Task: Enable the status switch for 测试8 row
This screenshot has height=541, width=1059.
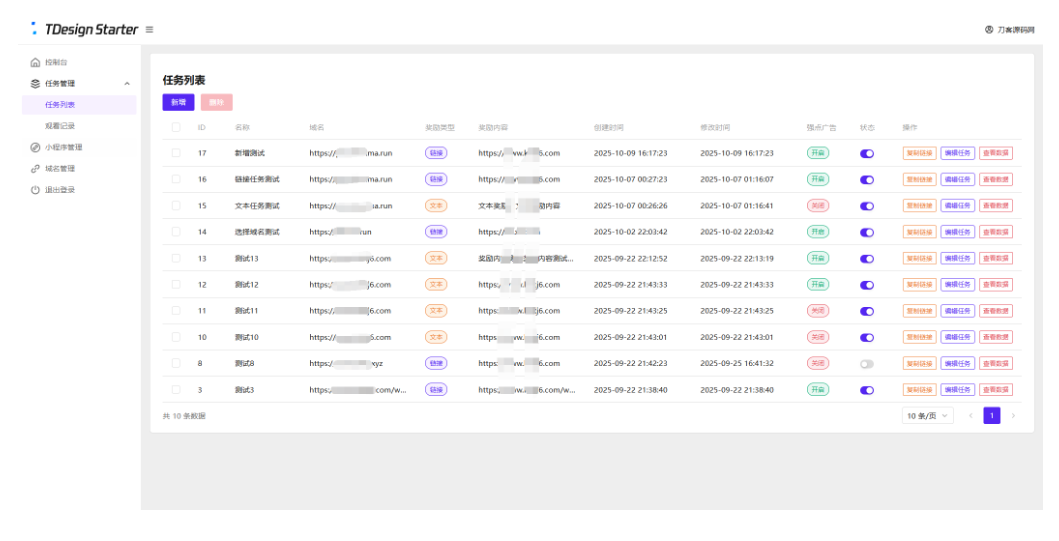Action: pos(867,364)
